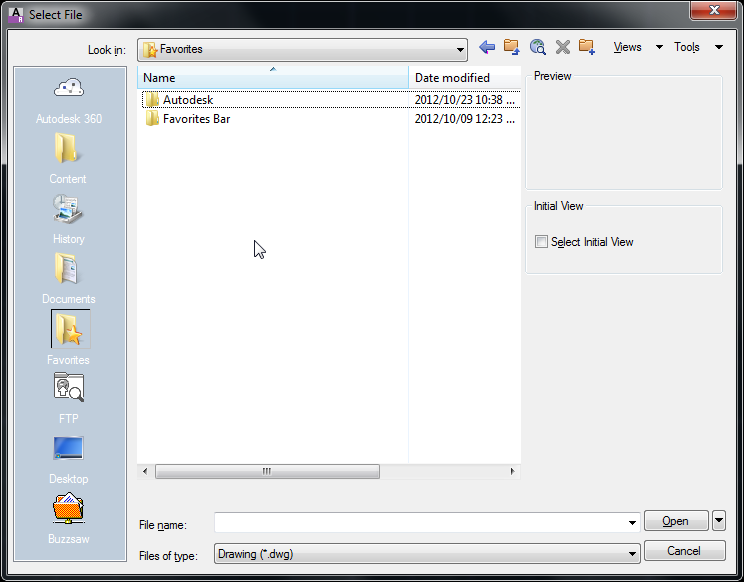Image resolution: width=744 pixels, height=582 pixels.
Task: Sort by the Name column header
Action: point(273,77)
